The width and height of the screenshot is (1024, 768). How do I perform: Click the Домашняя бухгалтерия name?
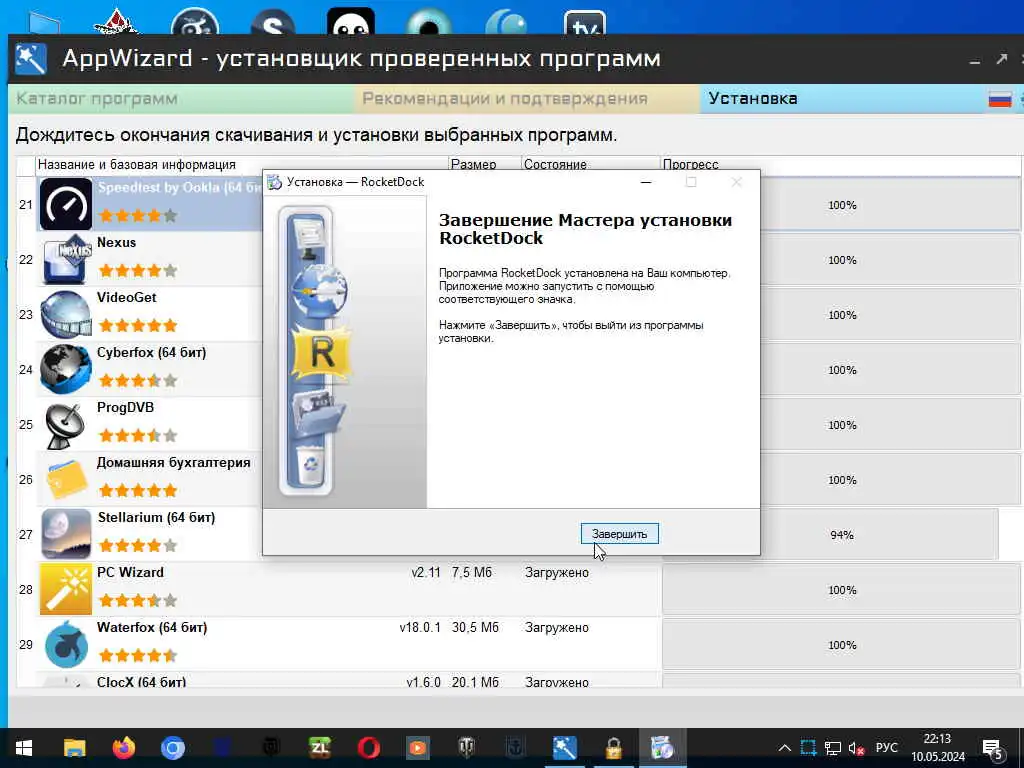click(x=174, y=462)
